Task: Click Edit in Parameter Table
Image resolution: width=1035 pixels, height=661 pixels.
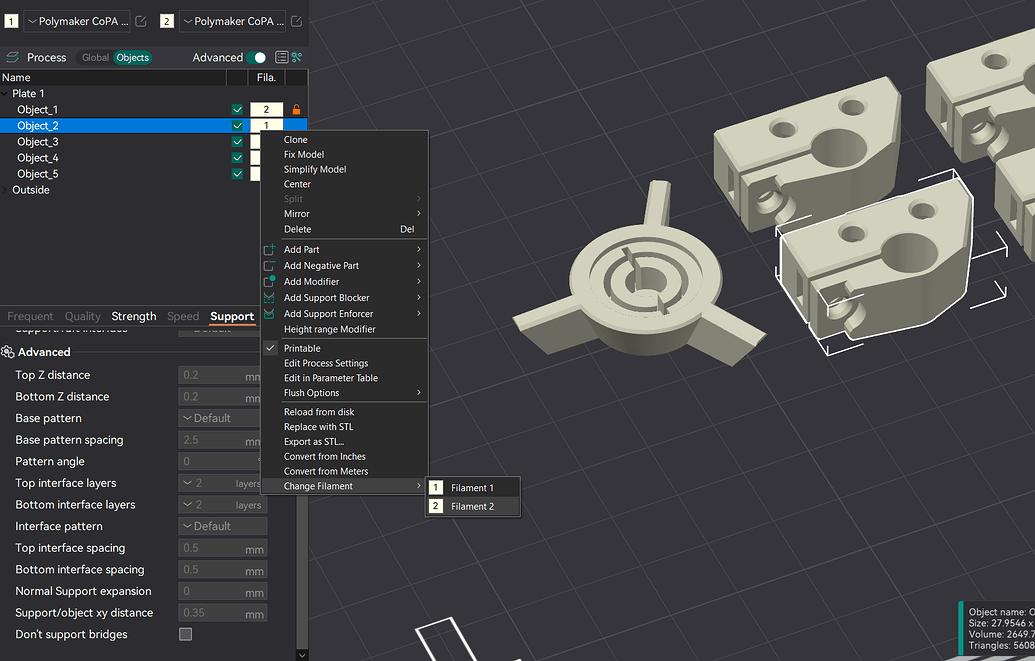Action: pyautogui.click(x=345, y=378)
